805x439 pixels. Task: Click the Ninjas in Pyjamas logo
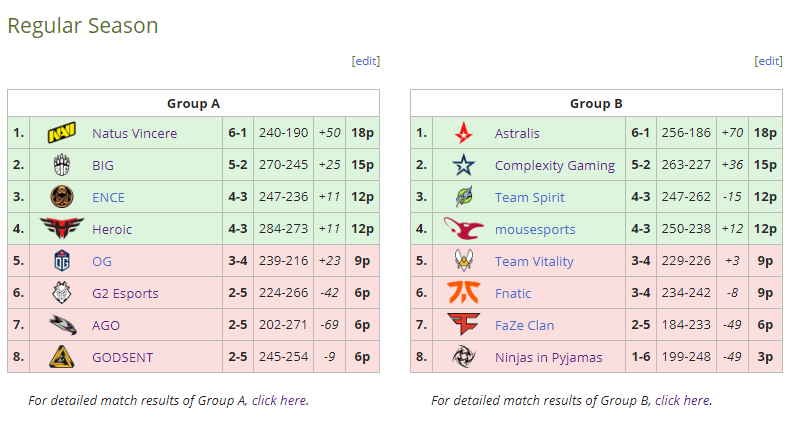464,357
